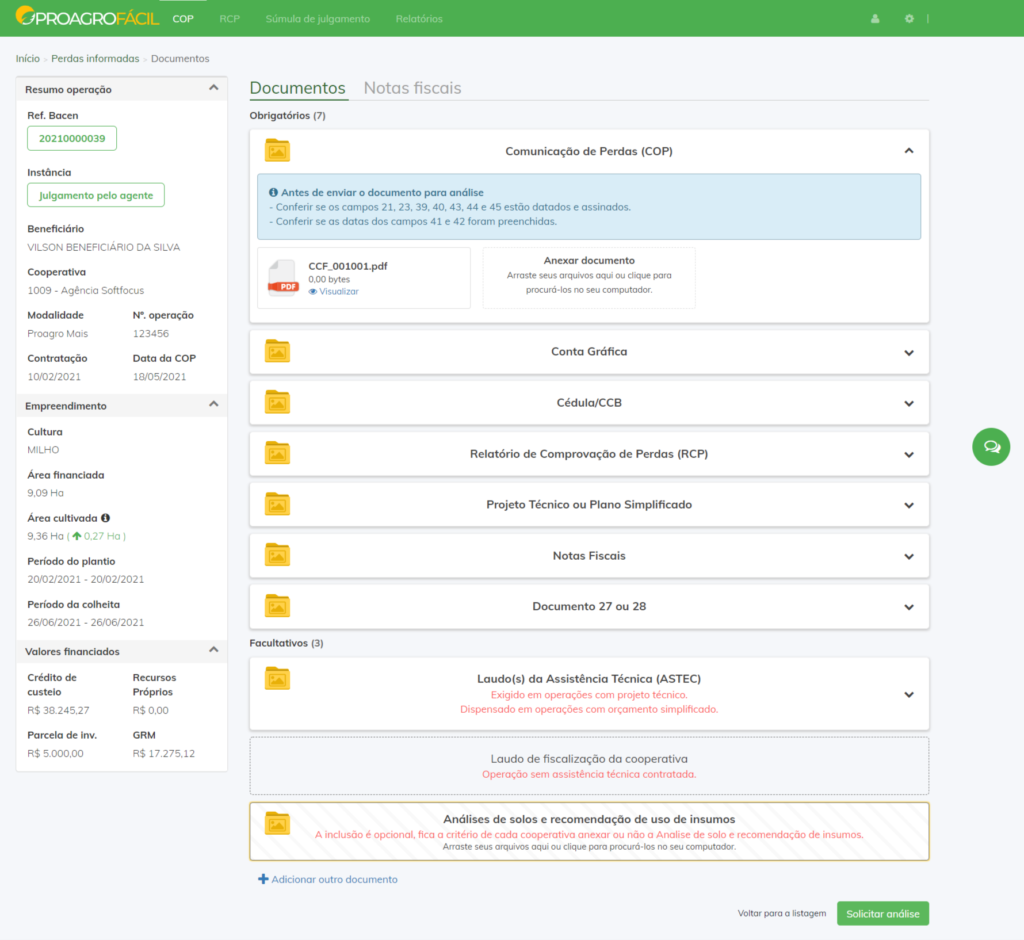Click the credit value R$ 38.245,27

pyautogui.click(x=59, y=710)
